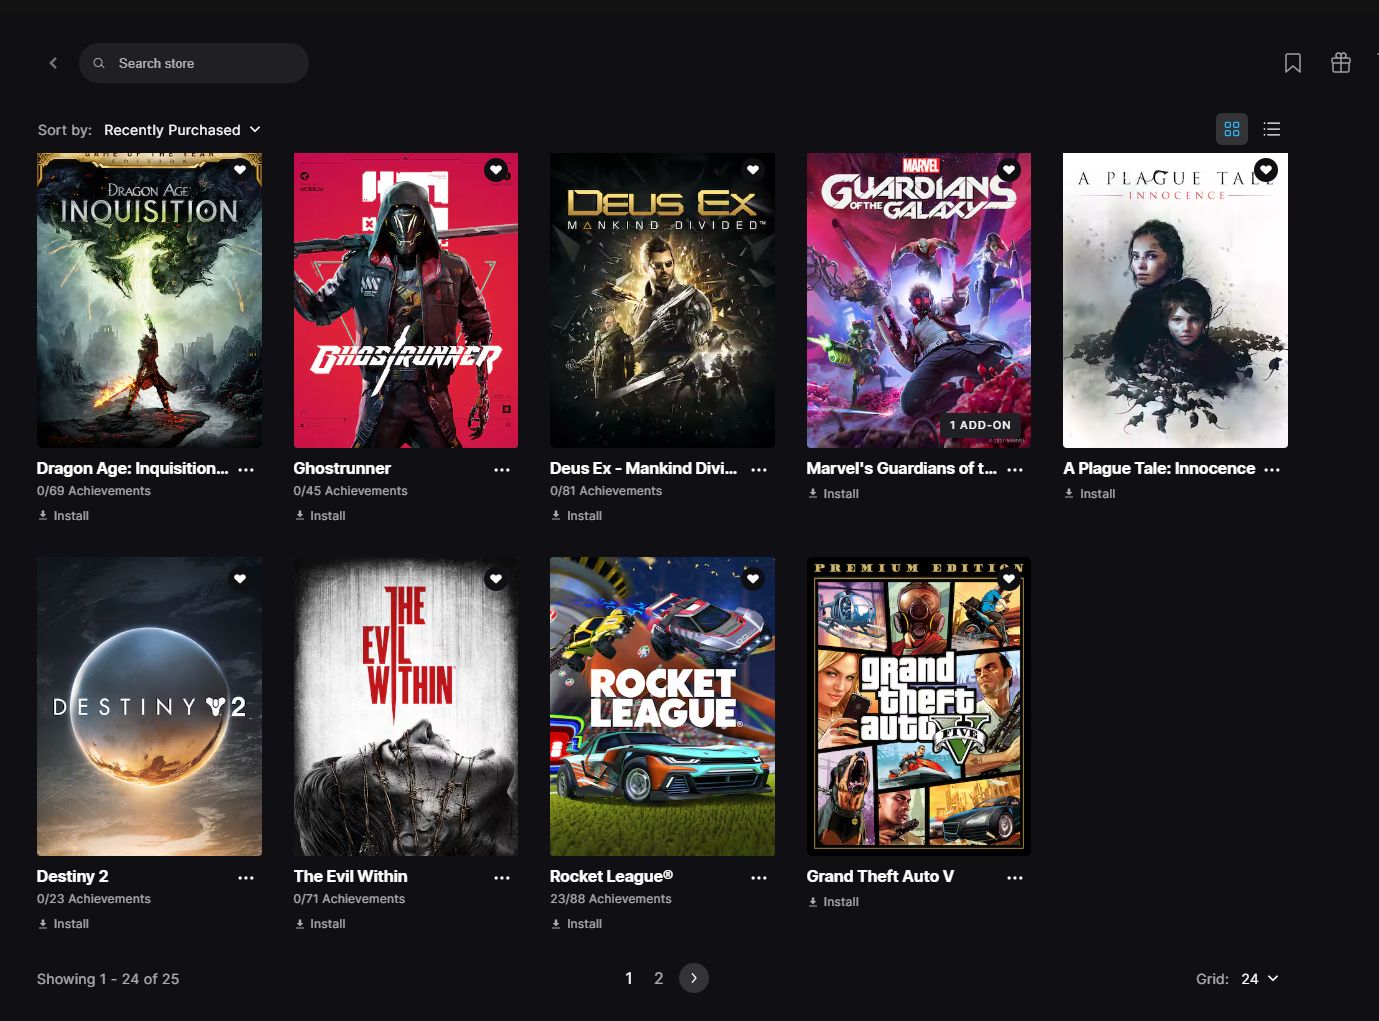Image resolution: width=1379 pixels, height=1021 pixels.
Task: Open more options for Dragon Age: Inquisition
Action: pyautogui.click(x=246, y=469)
